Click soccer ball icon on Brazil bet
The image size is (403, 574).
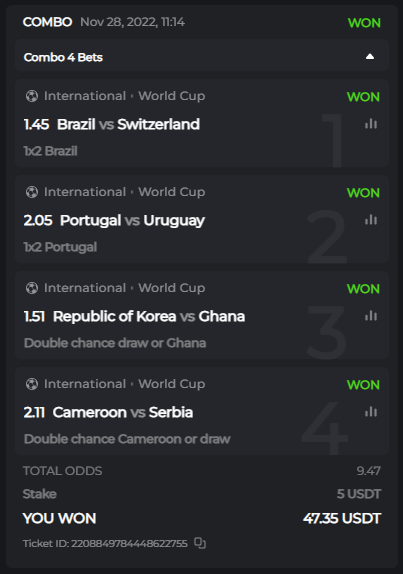coord(32,96)
